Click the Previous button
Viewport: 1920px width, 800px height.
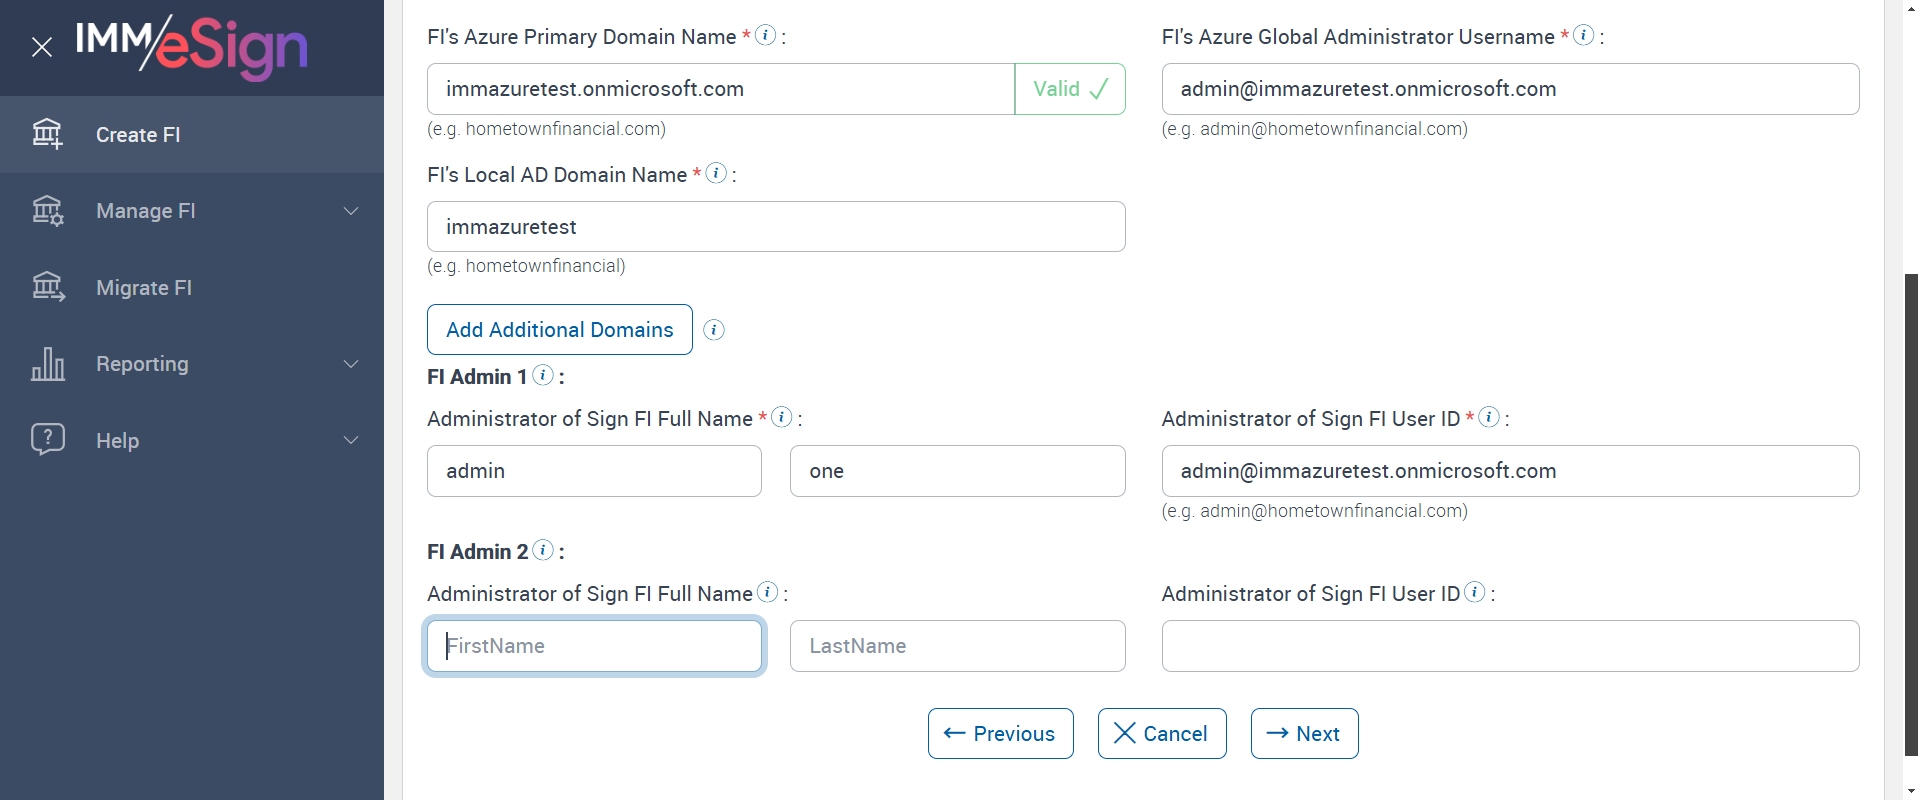click(1000, 734)
